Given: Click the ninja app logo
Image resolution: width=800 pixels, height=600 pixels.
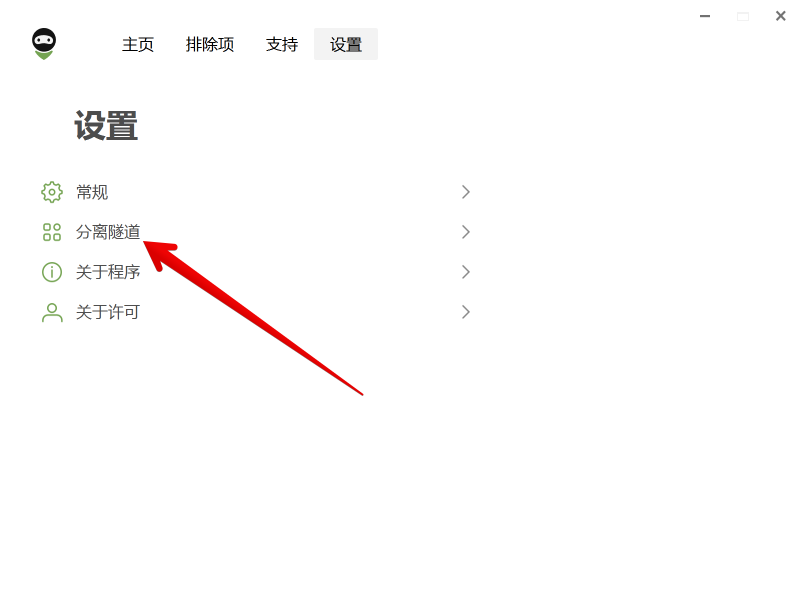Looking at the screenshot, I should [44, 44].
